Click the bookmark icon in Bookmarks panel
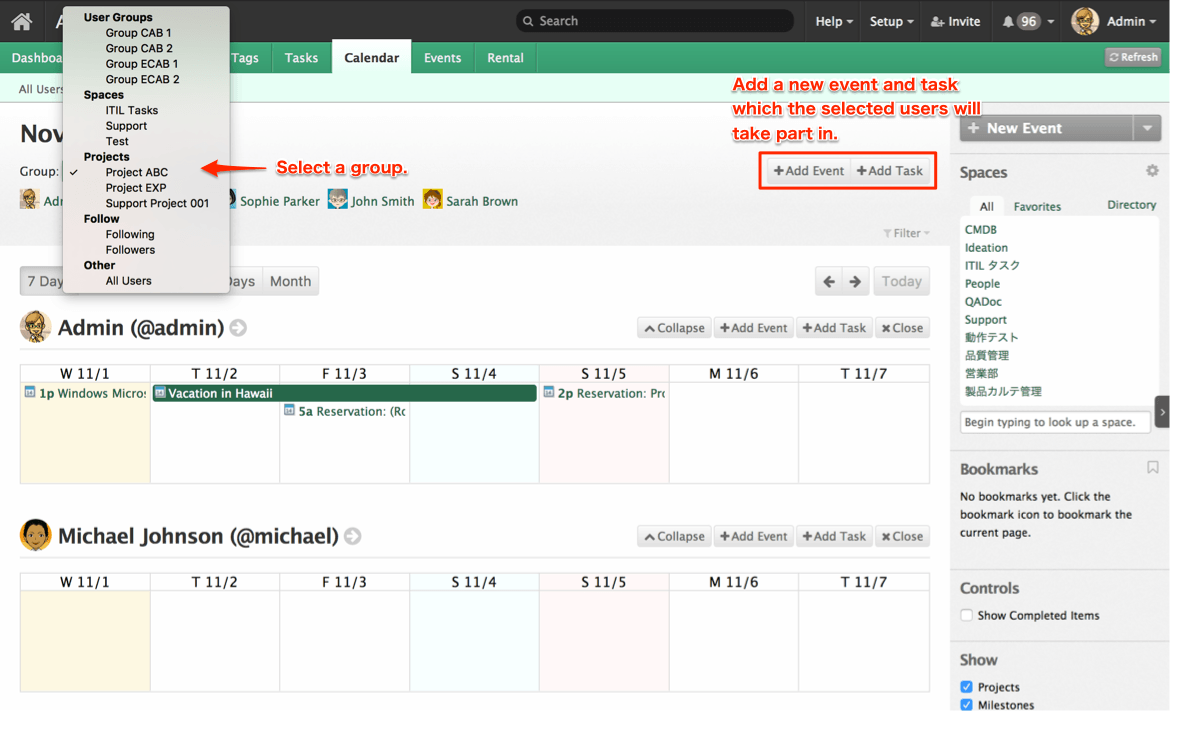Image resolution: width=1190 pixels, height=731 pixels. coord(1152,468)
